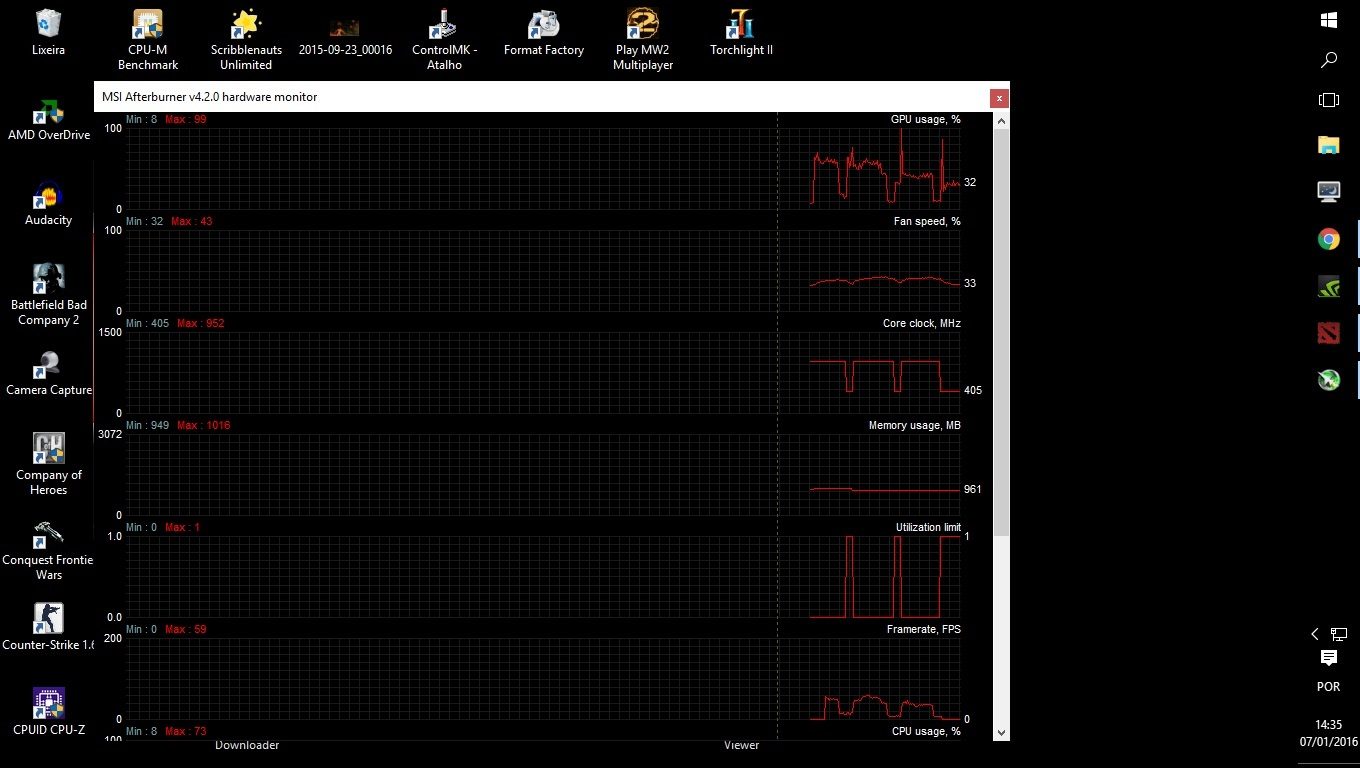The image size is (1360, 768).
Task: Open Play MW2 Multiplayer shortcut
Action: (x=643, y=40)
